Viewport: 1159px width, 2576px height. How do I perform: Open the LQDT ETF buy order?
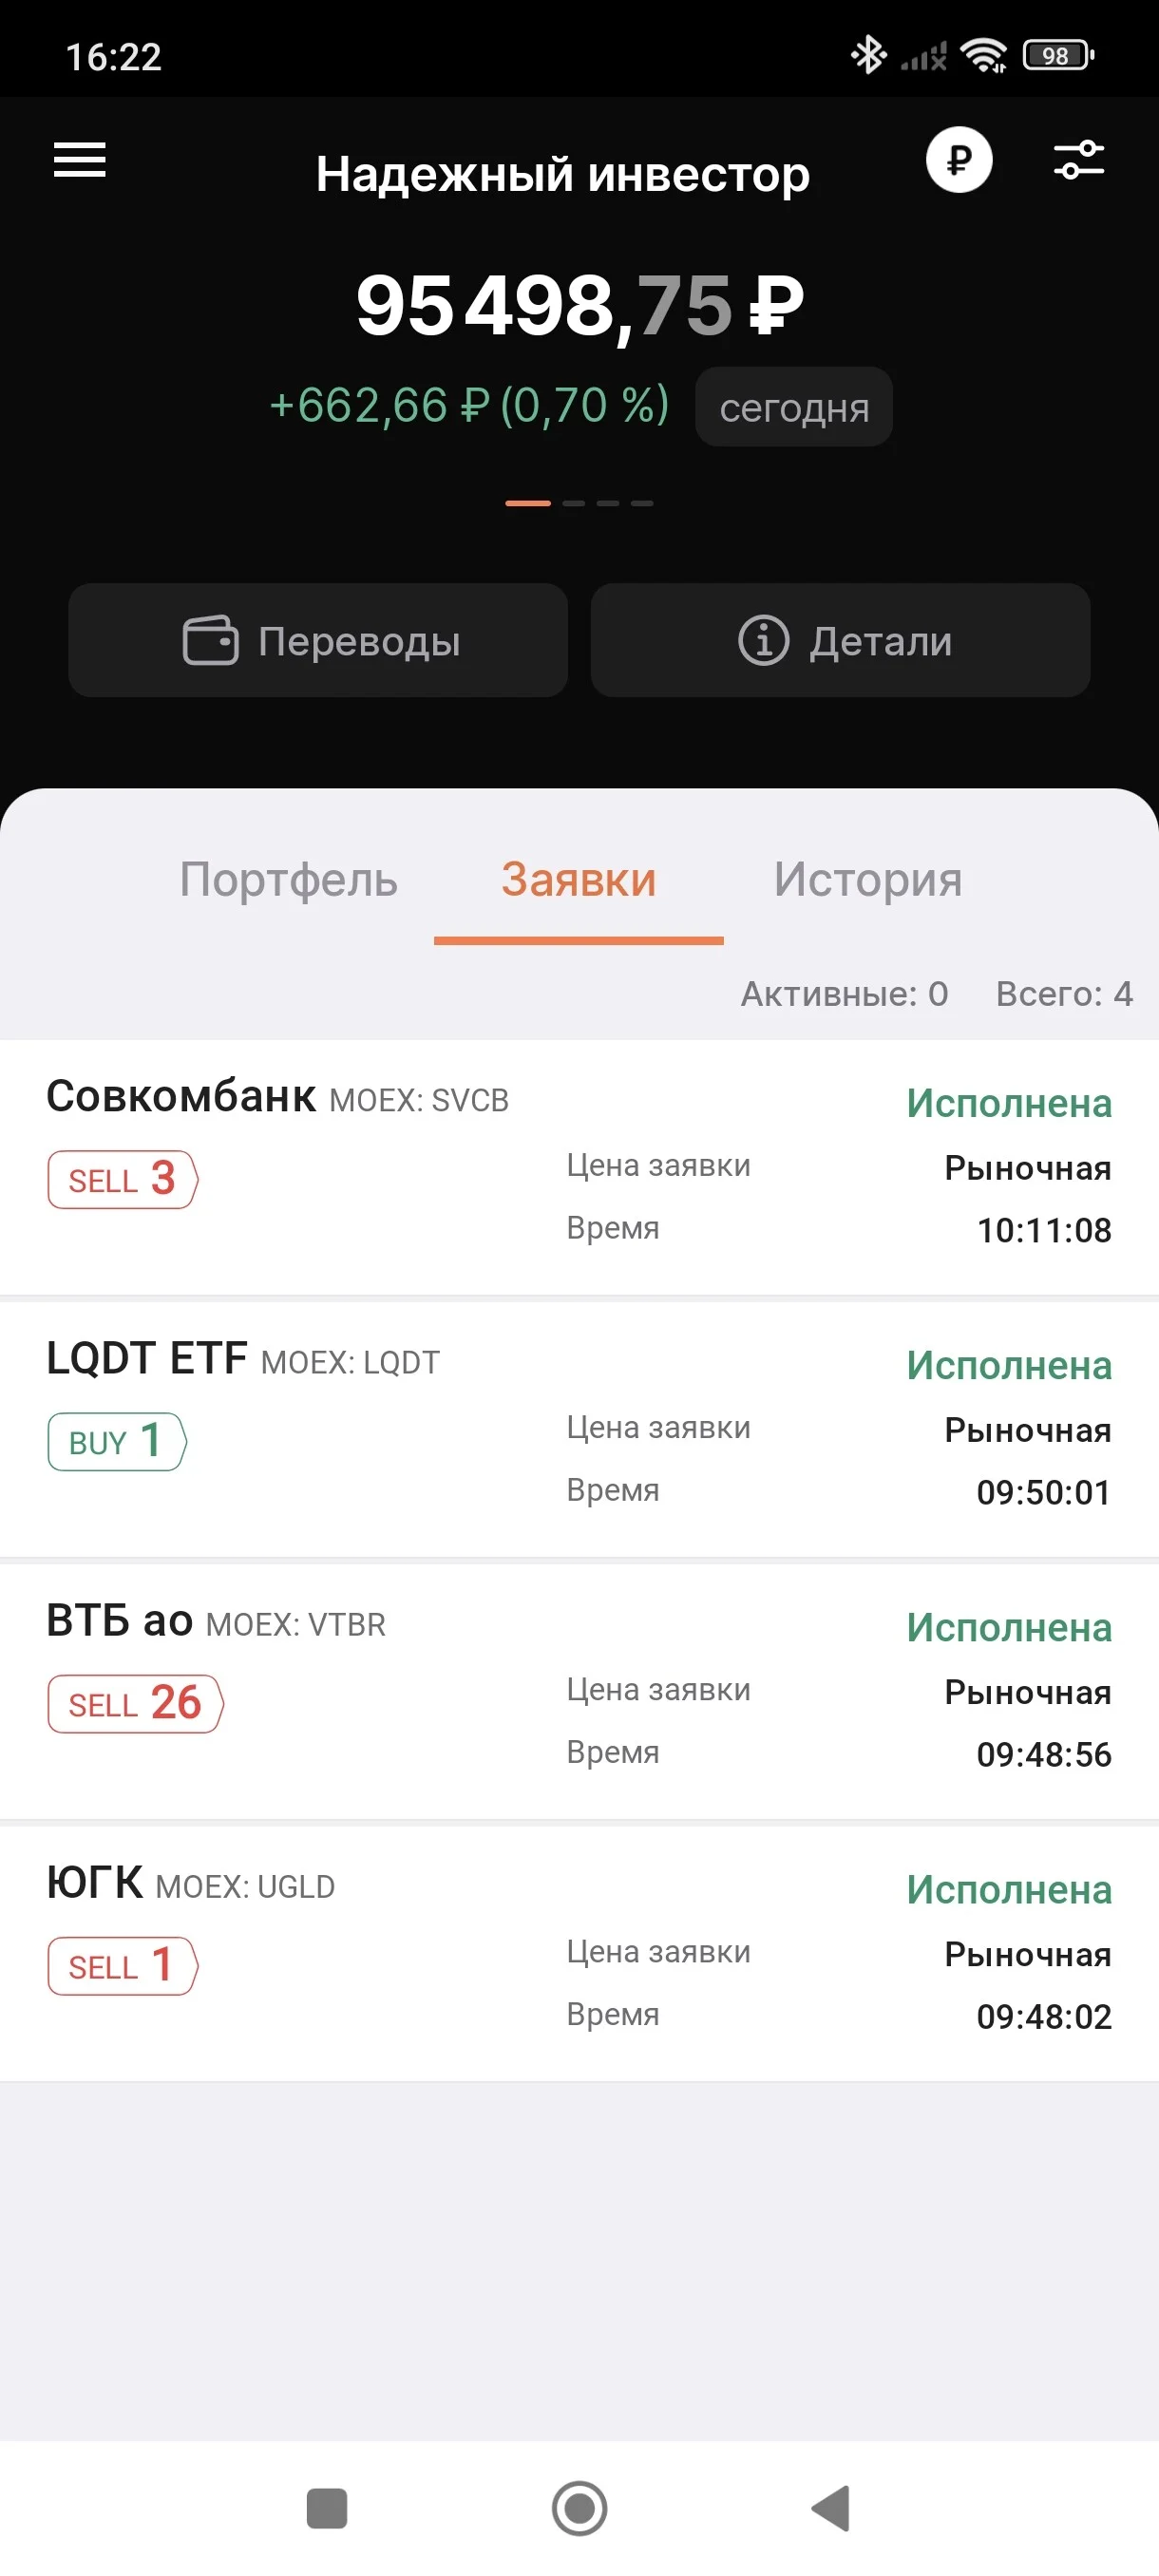[x=580, y=1429]
